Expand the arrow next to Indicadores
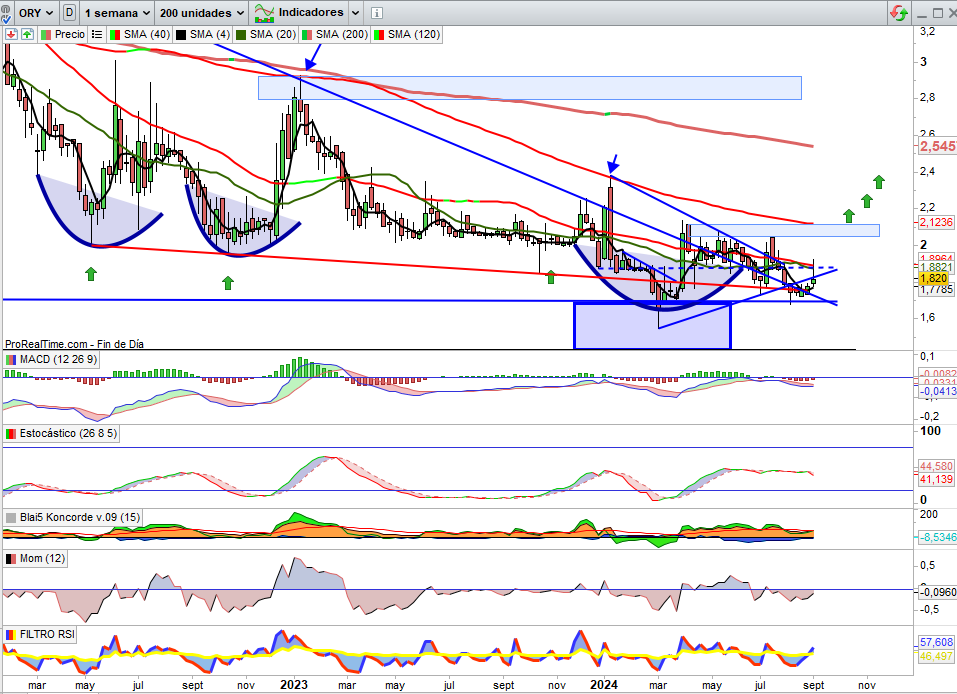The width and height of the screenshot is (957, 694). pos(355,13)
